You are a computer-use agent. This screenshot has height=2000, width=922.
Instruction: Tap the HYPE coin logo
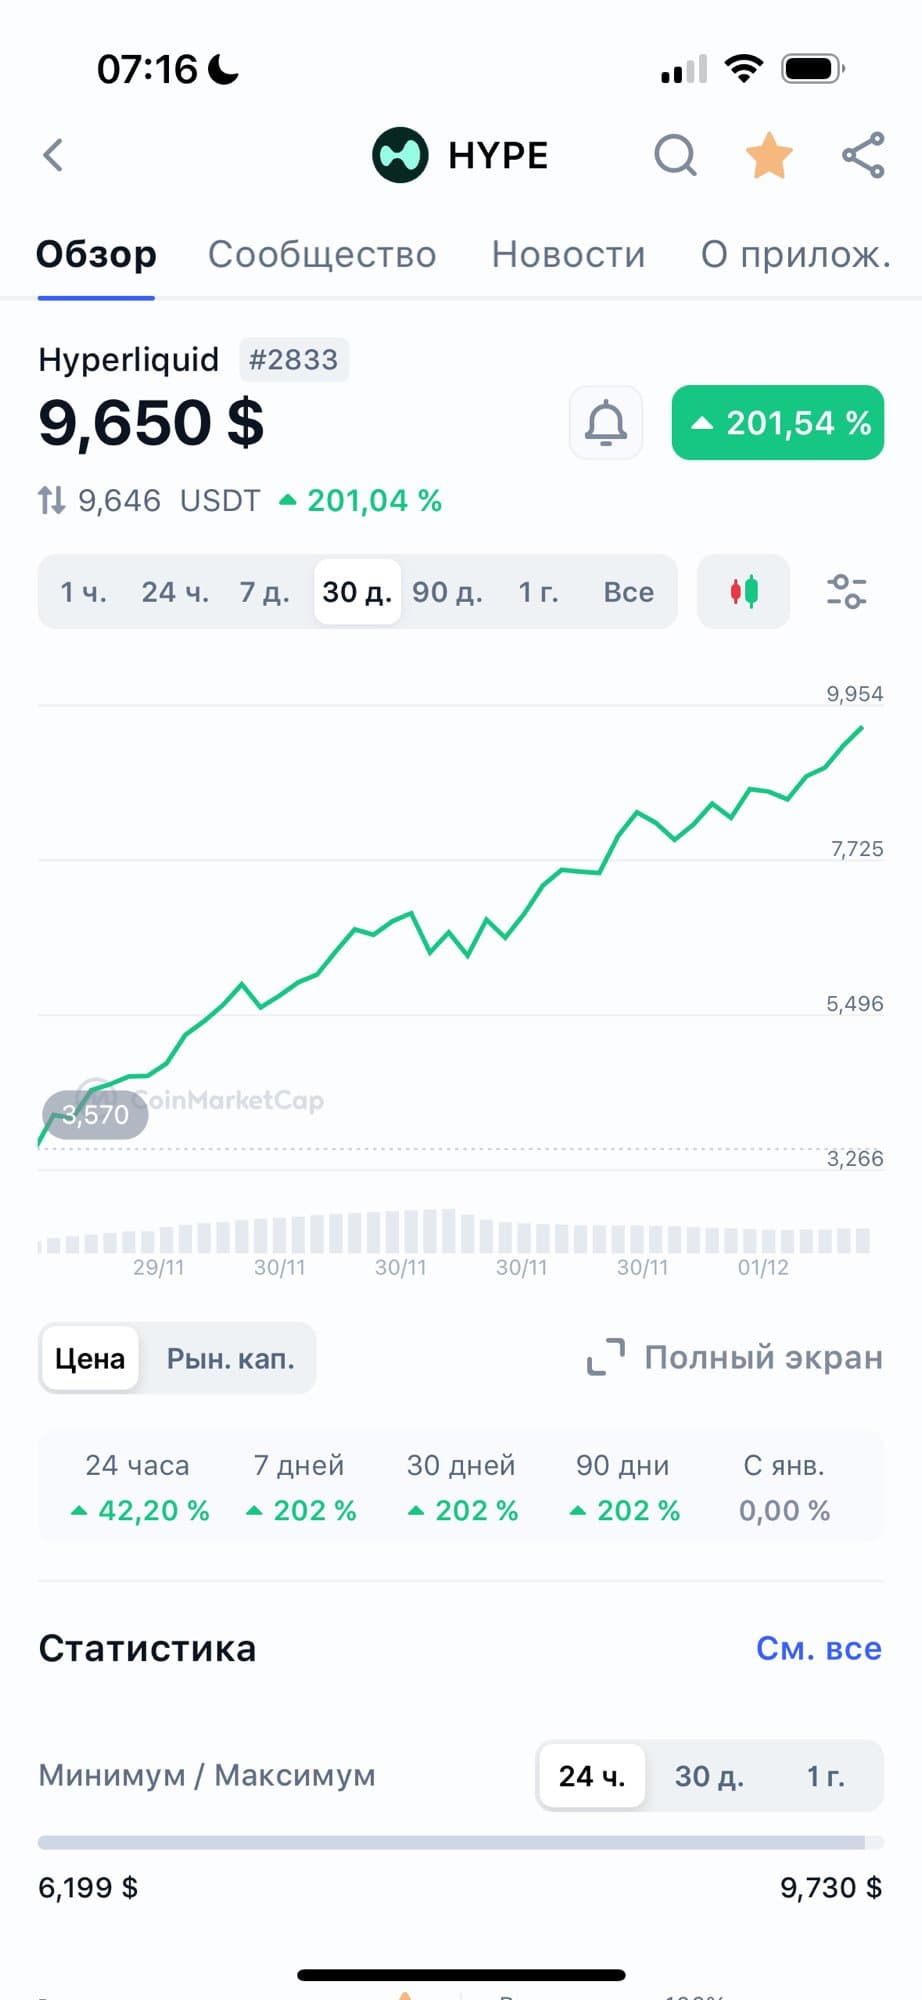400,156
